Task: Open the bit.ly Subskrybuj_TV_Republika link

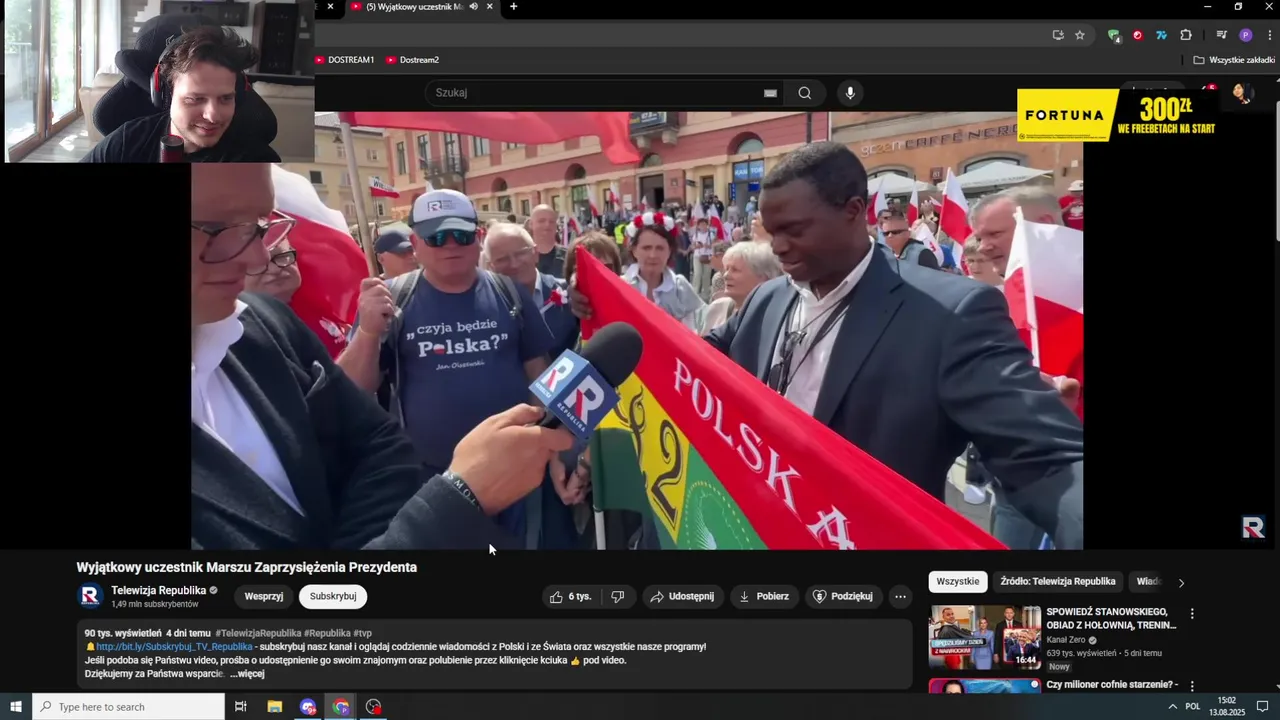Action: click(x=174, y=647)
